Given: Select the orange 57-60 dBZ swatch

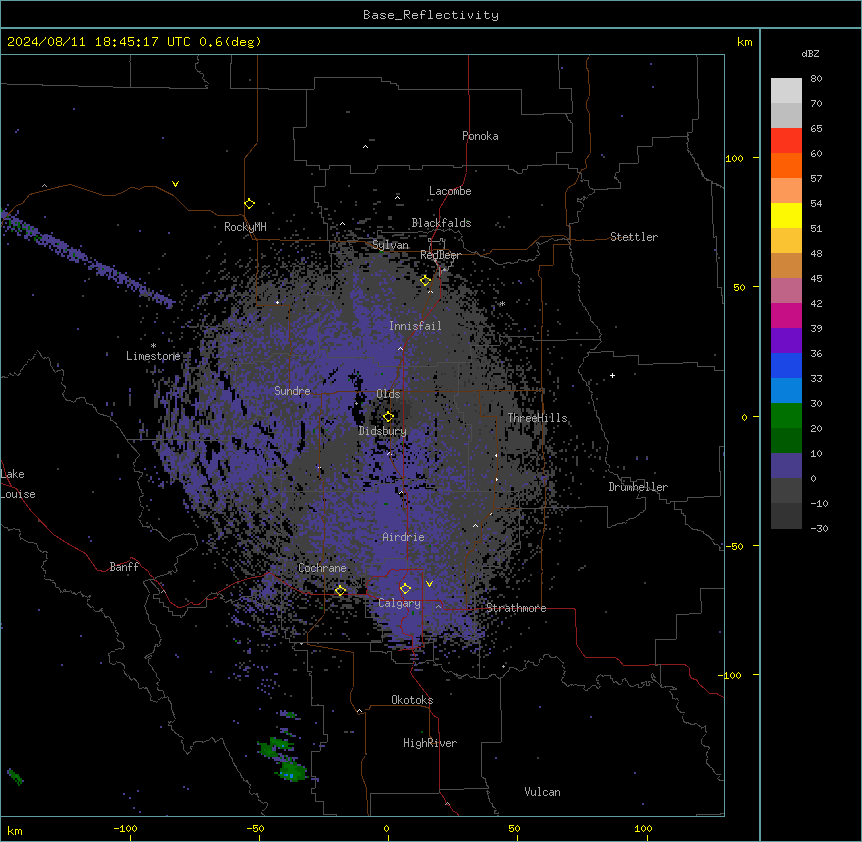Looking at the screenshot, I should 786,165.
